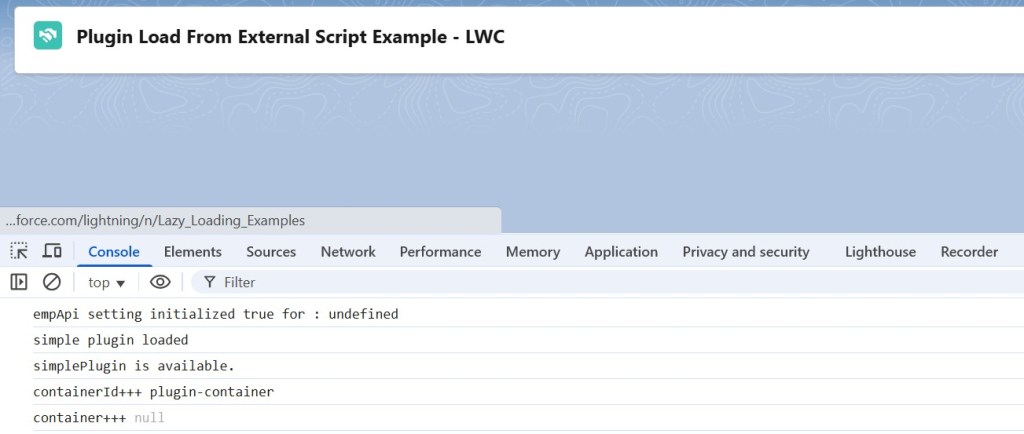
Task: Clear the console with the circle-slash icon
Action: pos(52,282)
